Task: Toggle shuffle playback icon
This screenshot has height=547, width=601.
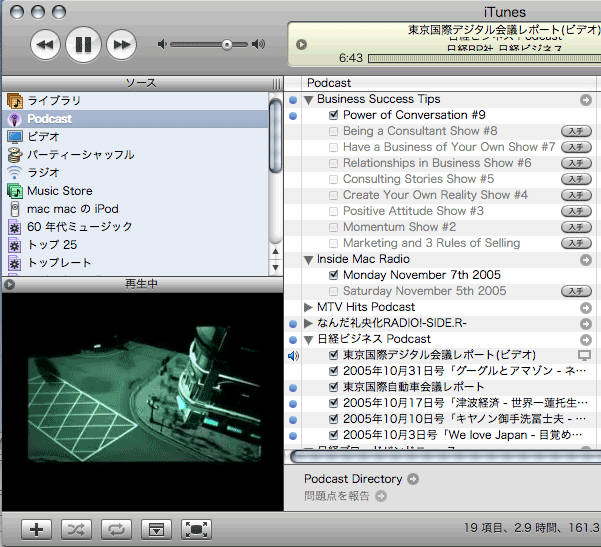Action: (x=76, y=528)
